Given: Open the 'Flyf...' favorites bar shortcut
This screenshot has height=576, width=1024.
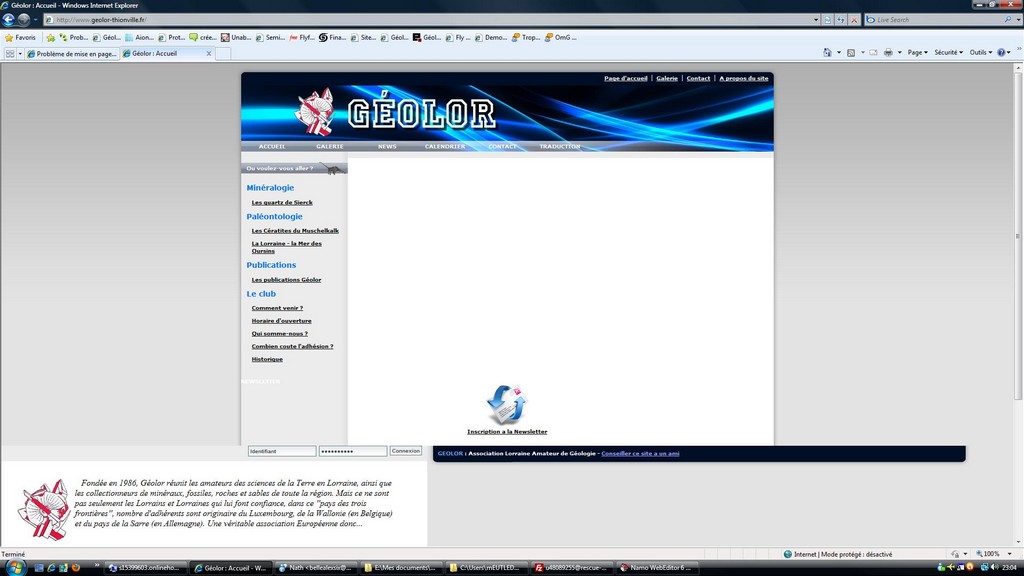Looking at the screenshot, I should (x=302, y=37).
